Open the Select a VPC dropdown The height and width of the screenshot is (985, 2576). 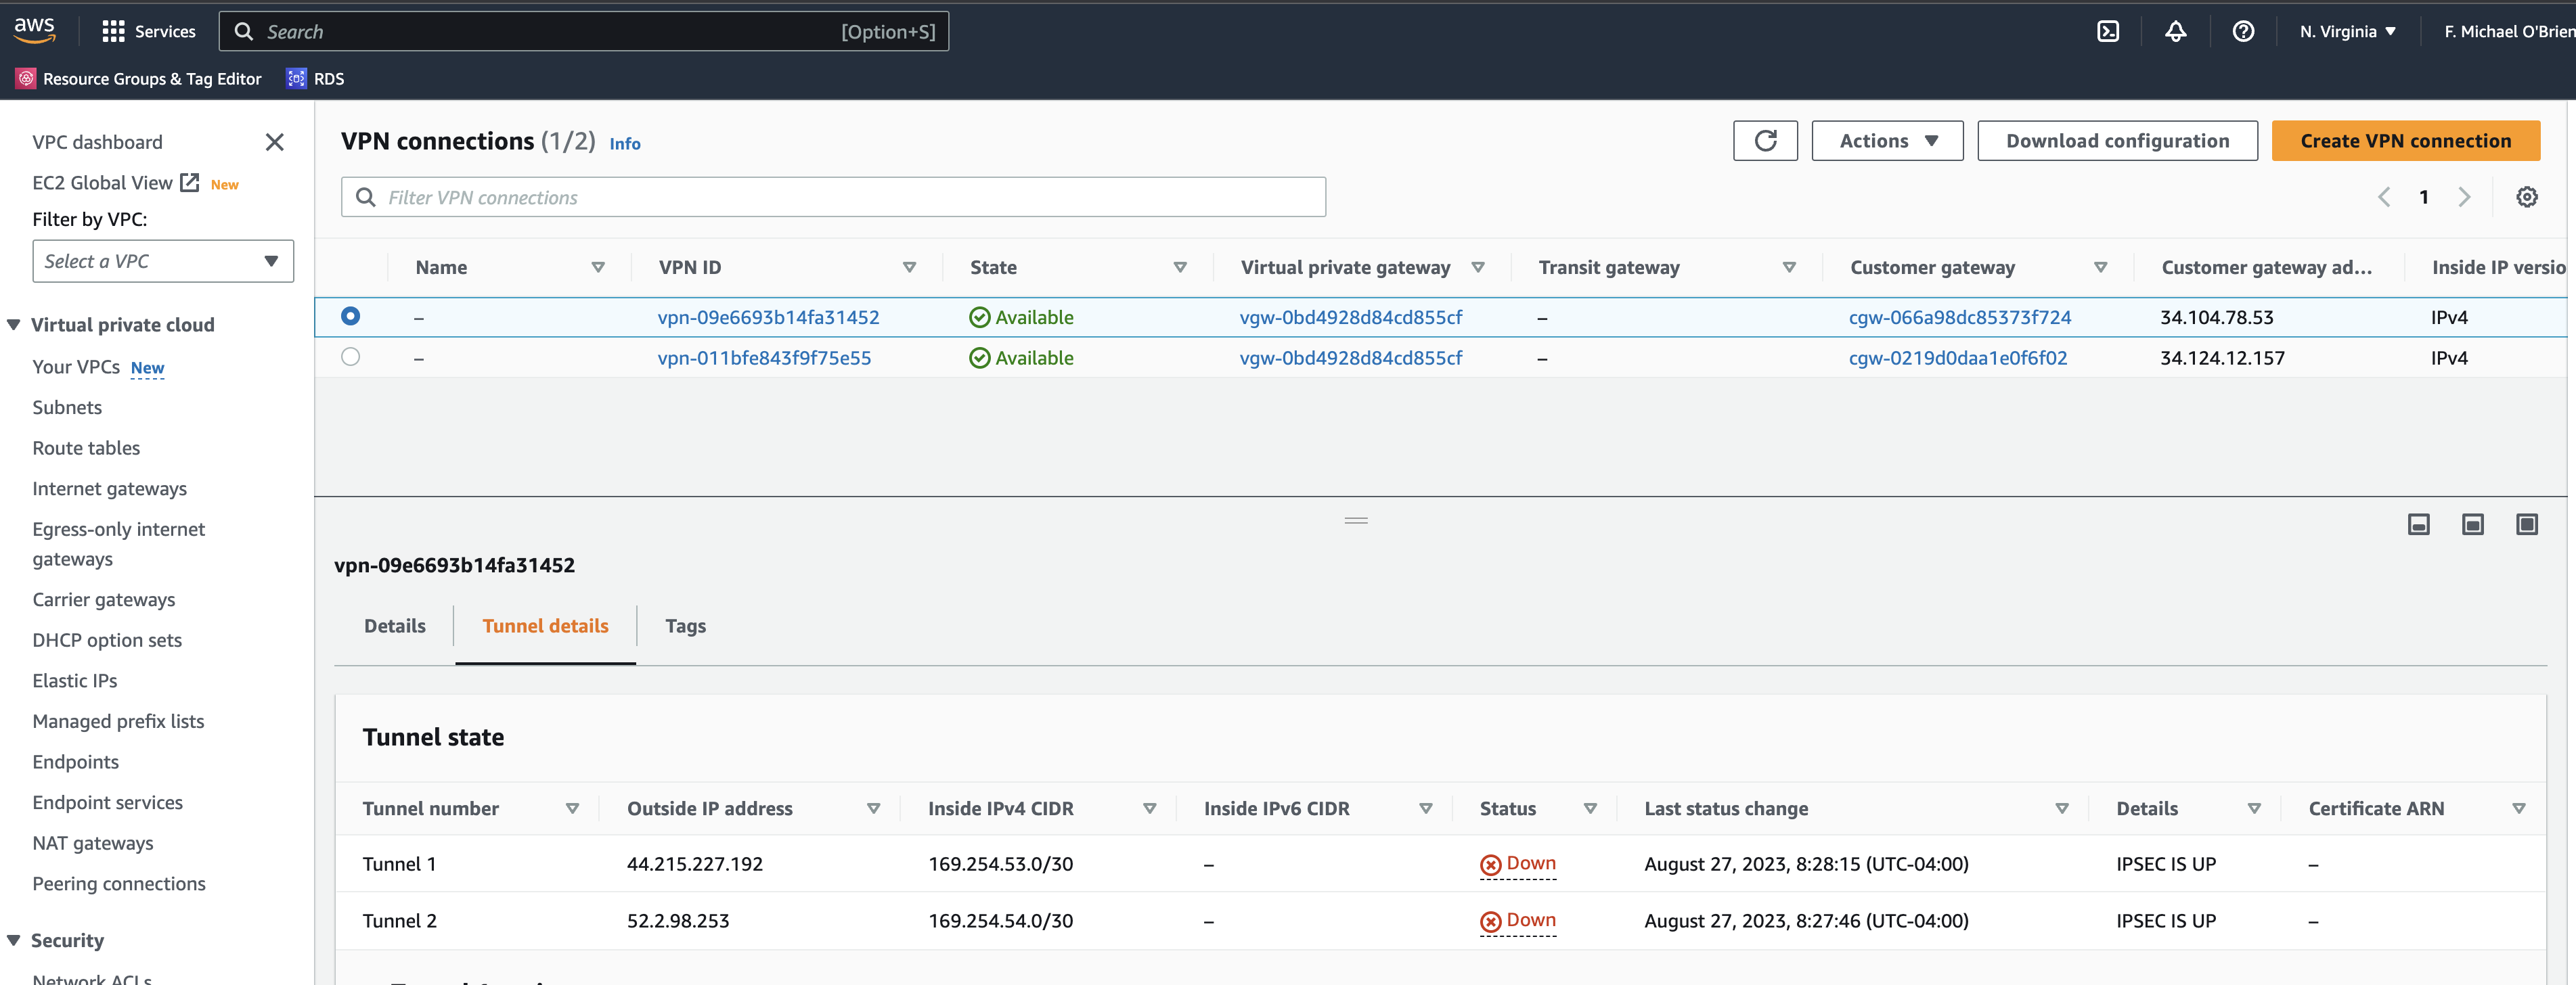pos(162,261)
